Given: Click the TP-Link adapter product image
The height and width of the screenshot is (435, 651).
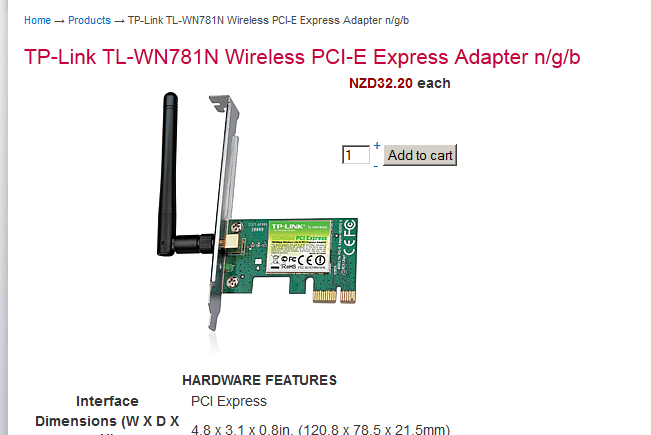Looking at the screenshot, I should tap(257, 213).
